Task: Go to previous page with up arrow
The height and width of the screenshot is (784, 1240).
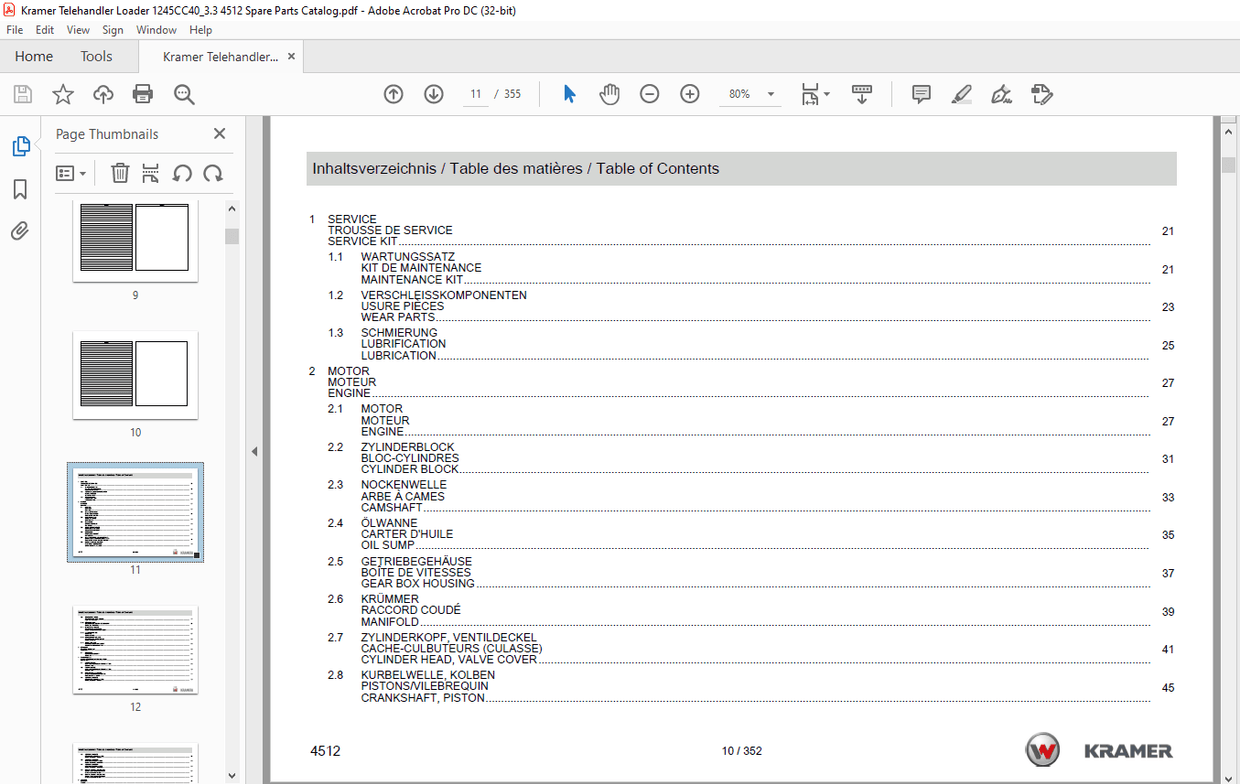Action: 393,94
